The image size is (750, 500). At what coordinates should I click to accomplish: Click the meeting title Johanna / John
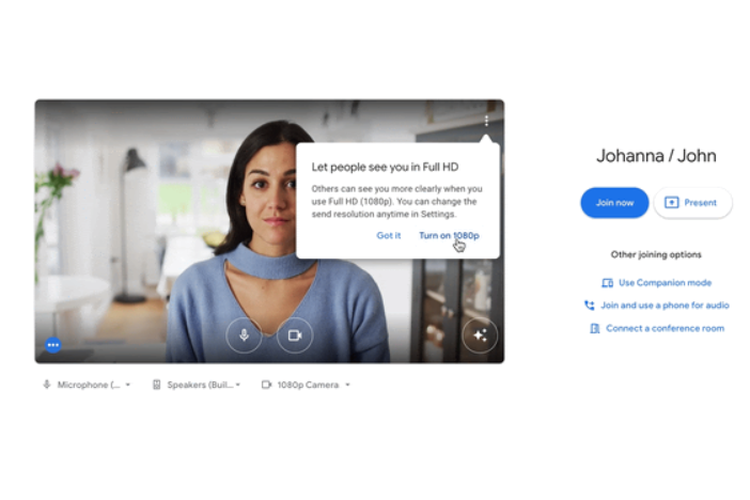[x=656, y=155]
